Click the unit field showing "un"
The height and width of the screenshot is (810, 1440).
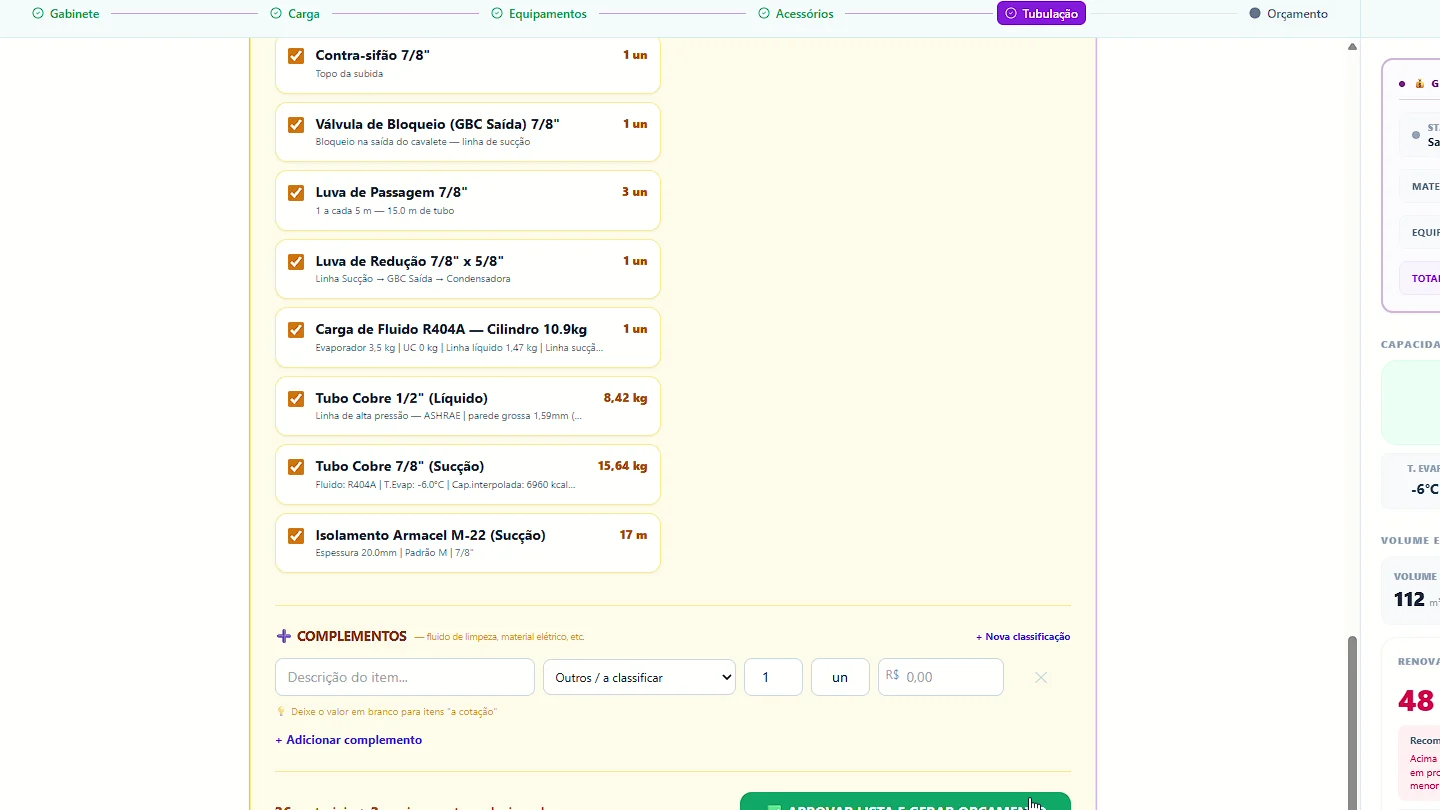click(x=840, y=677)
